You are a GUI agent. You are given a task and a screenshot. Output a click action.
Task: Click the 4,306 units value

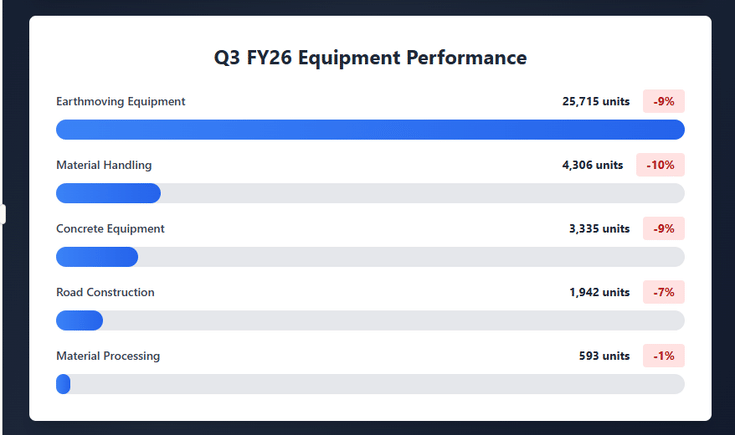click(592, 165)
